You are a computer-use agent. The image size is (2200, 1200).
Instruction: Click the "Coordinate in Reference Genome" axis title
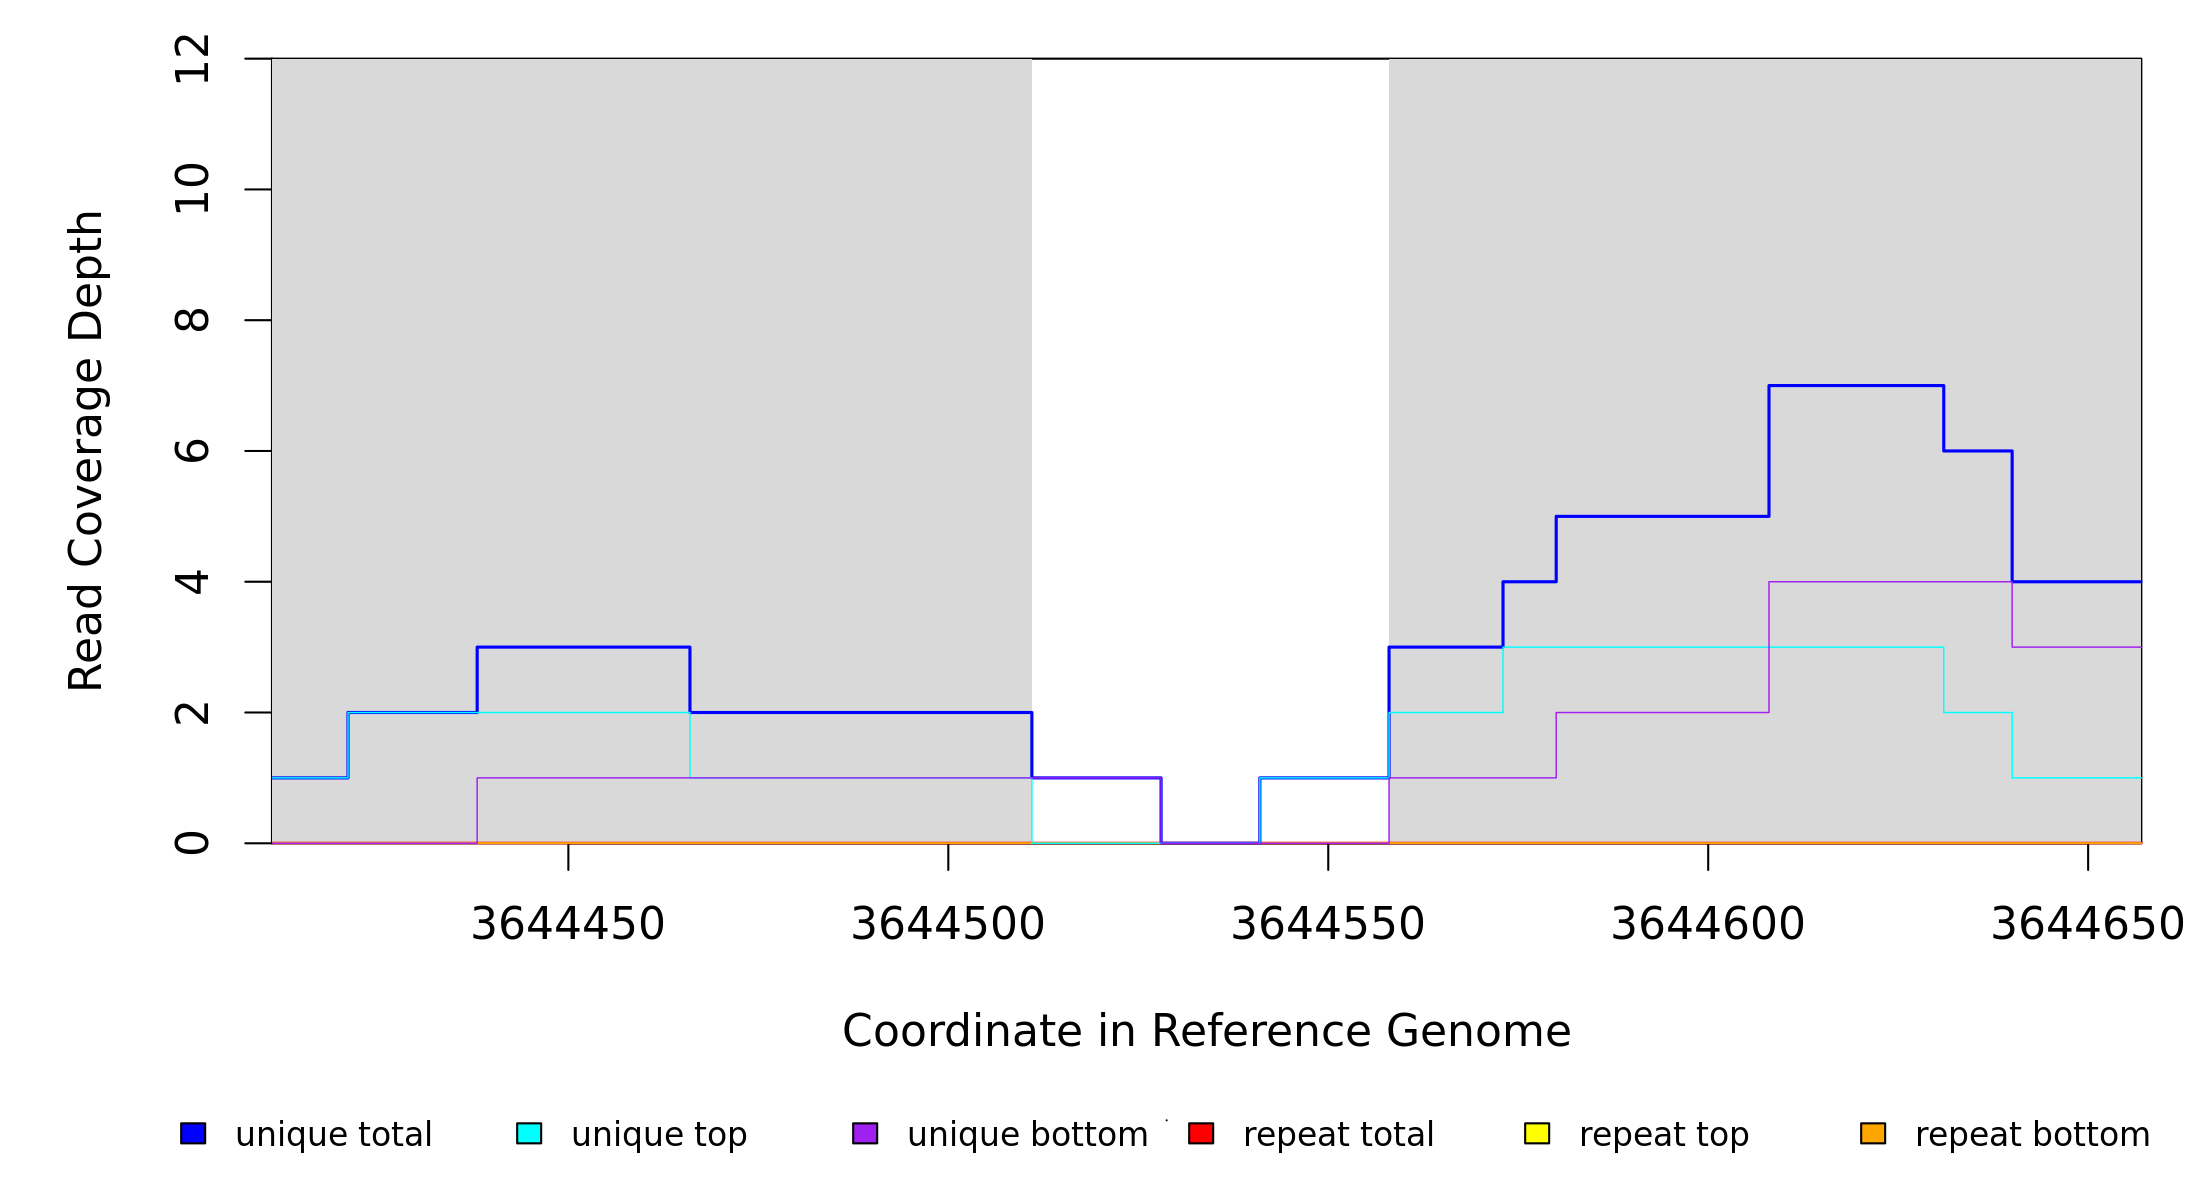click(1206, 1031)
